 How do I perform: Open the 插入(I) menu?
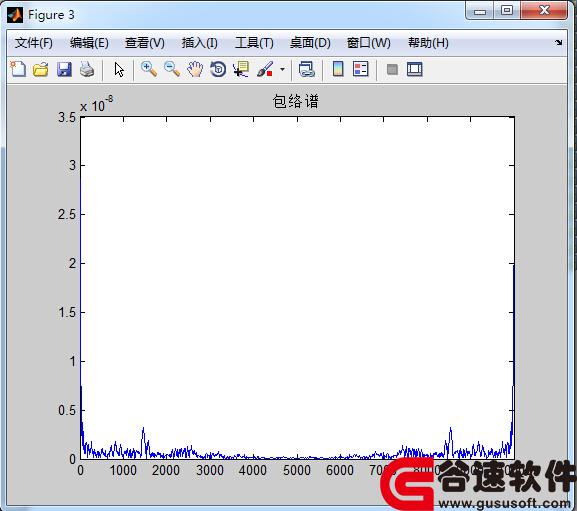(x=199, y=43)
